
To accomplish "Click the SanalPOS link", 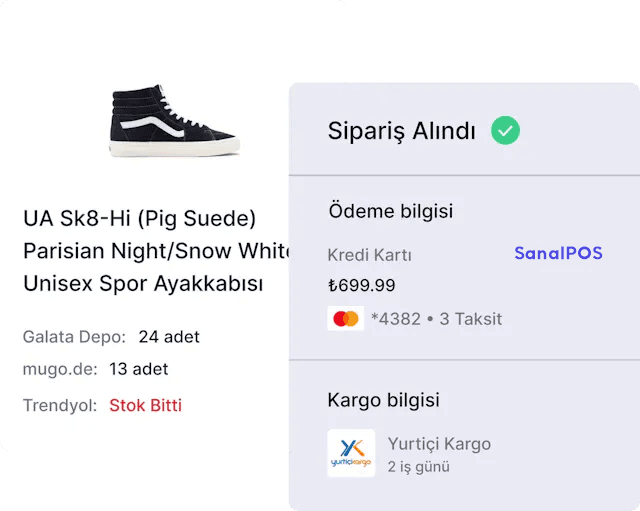I will 558,254.
